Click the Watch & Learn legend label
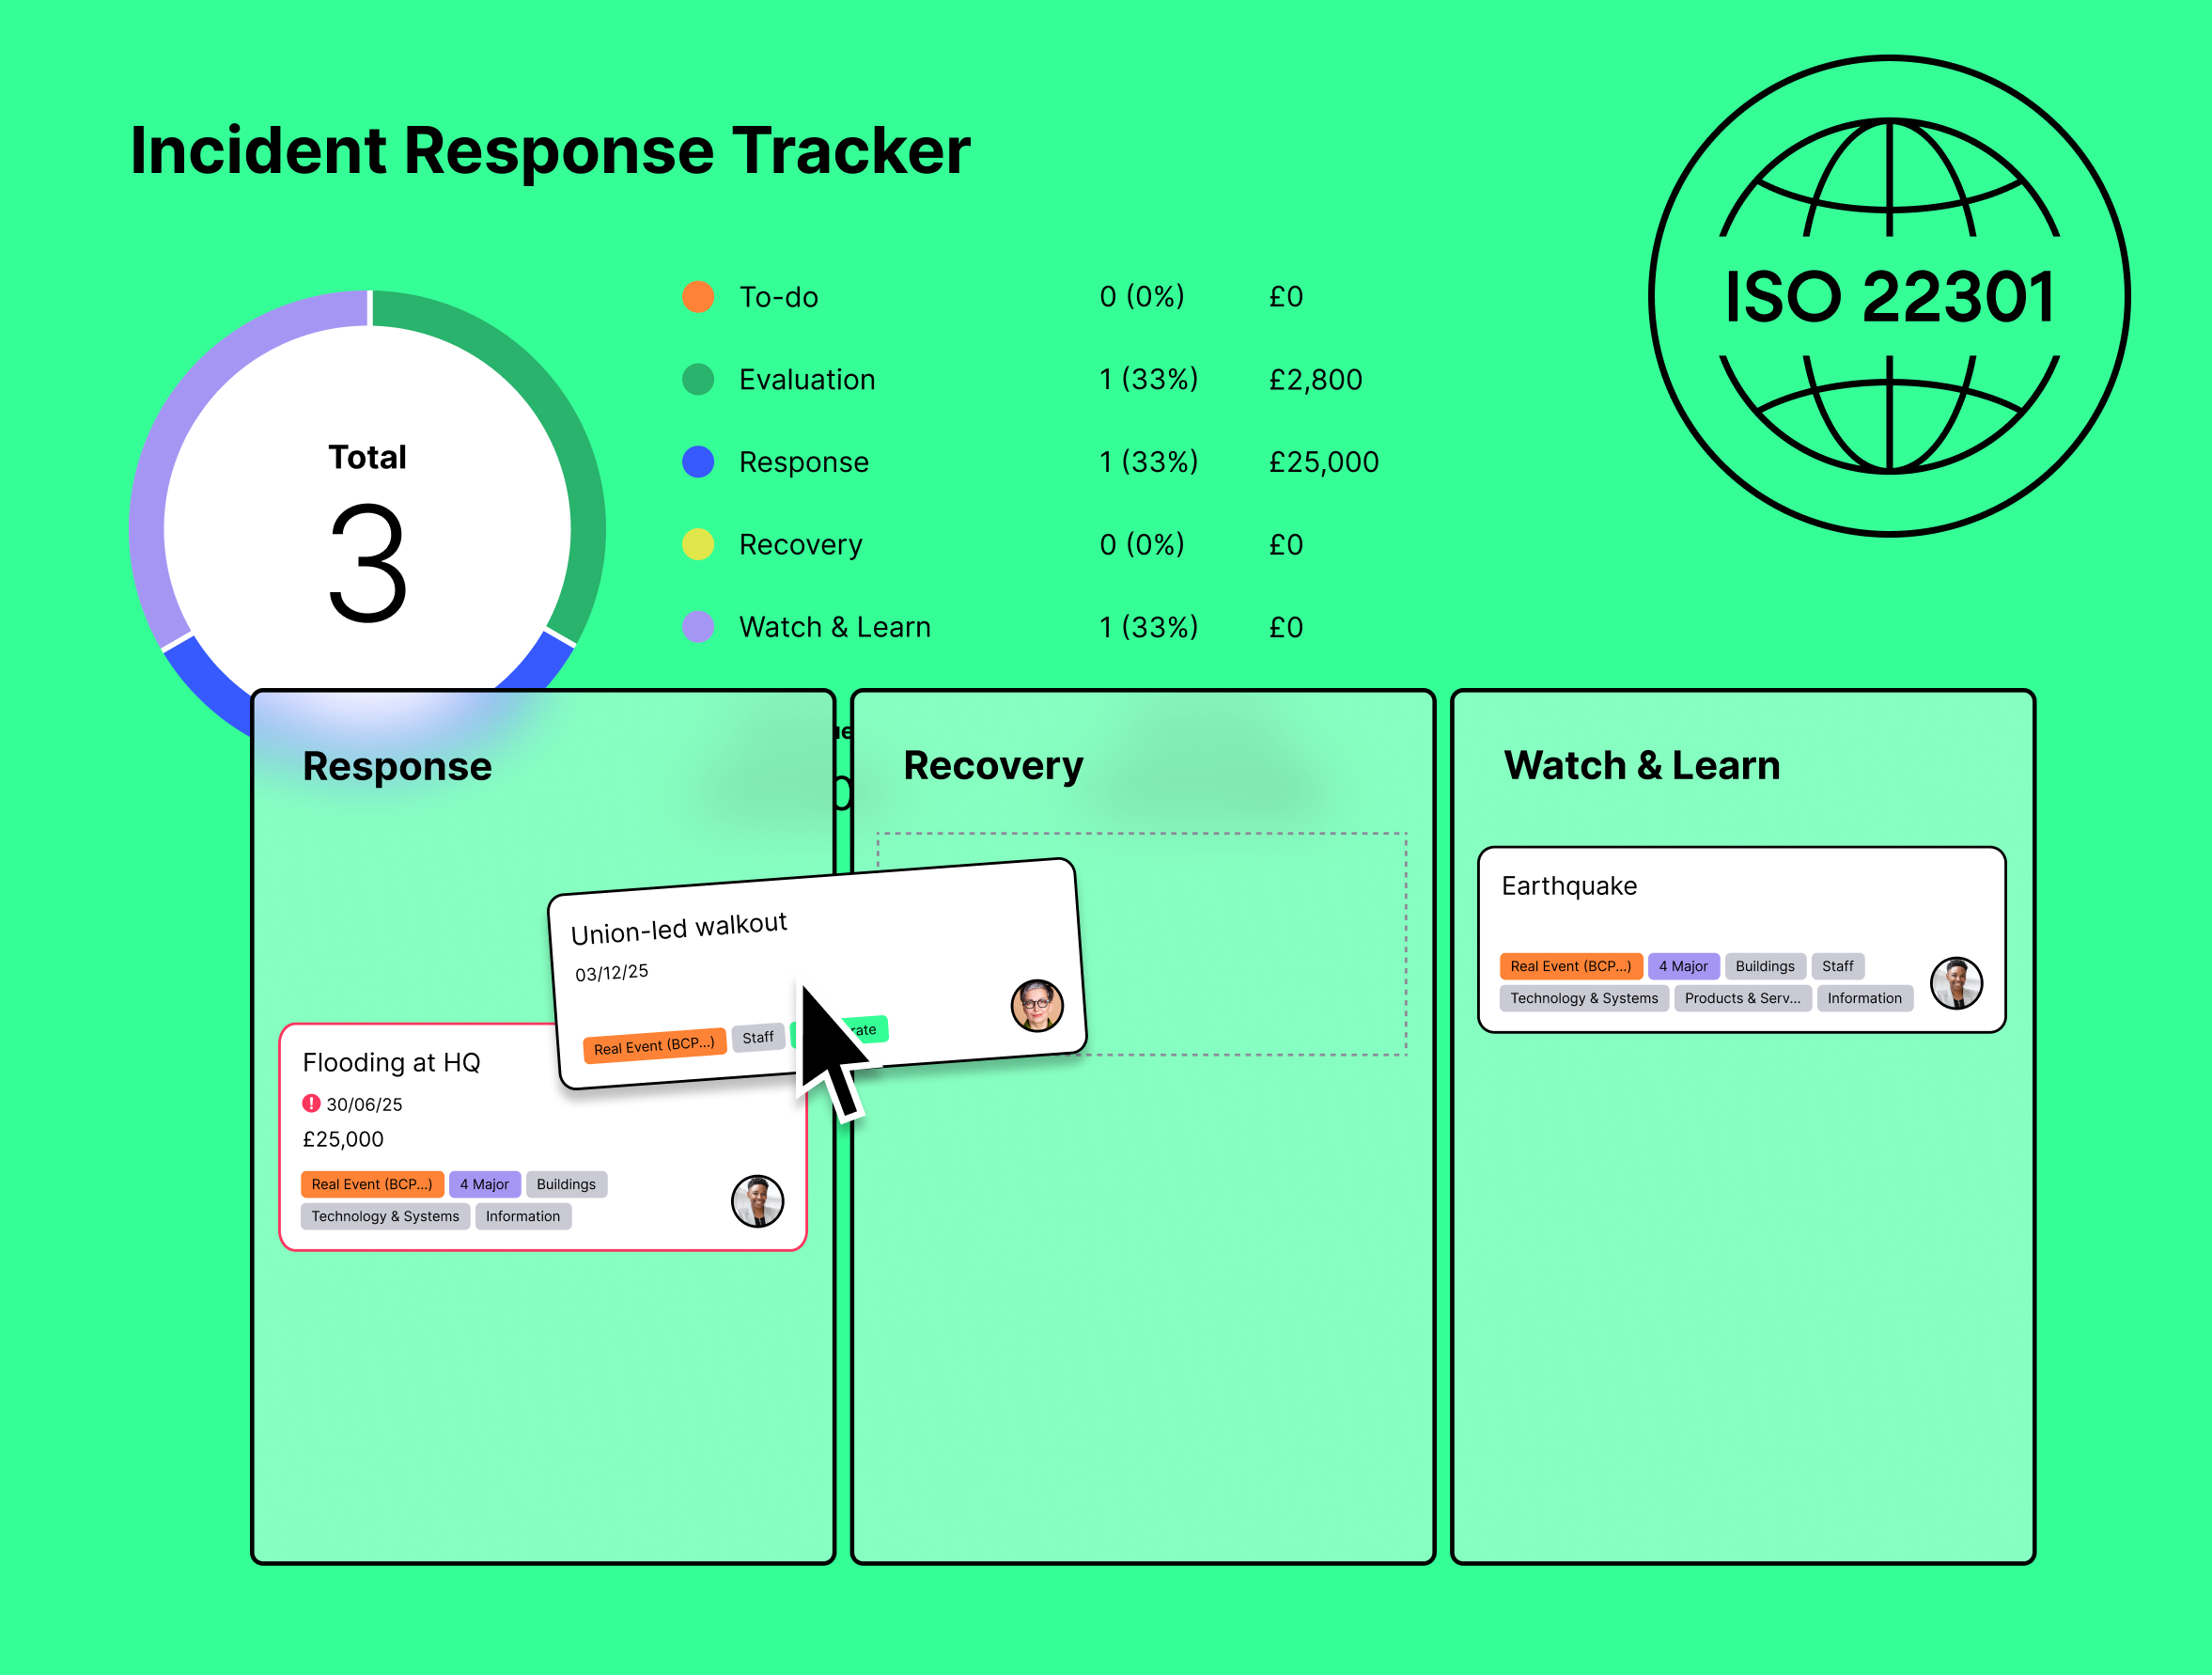The image size is (2212, 1675). (835, 627)
